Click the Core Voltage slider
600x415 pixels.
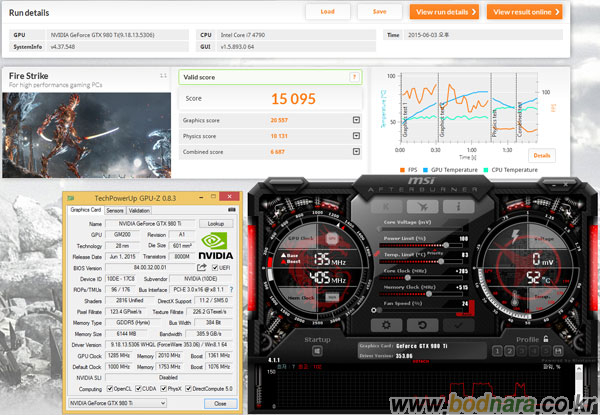tap(420, 229)
